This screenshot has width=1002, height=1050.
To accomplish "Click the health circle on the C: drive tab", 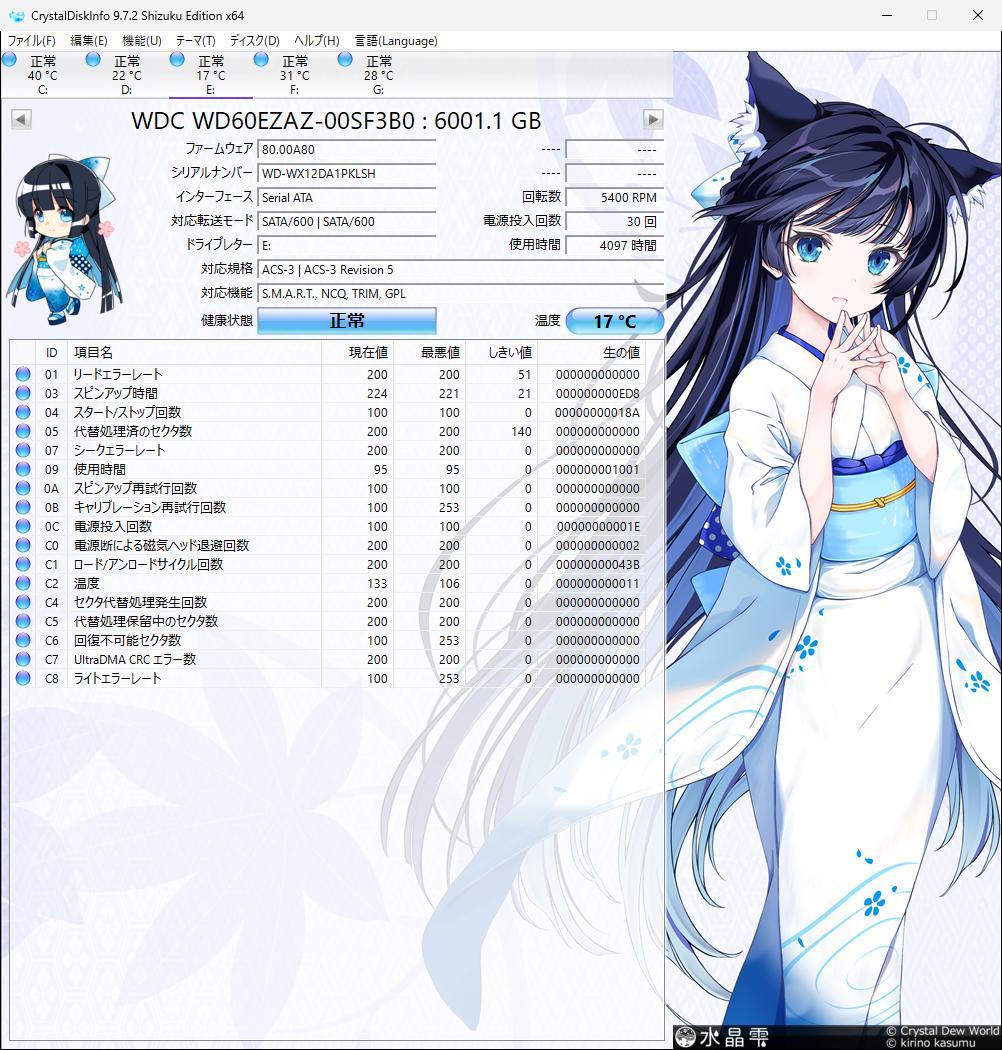I will 9,60.
